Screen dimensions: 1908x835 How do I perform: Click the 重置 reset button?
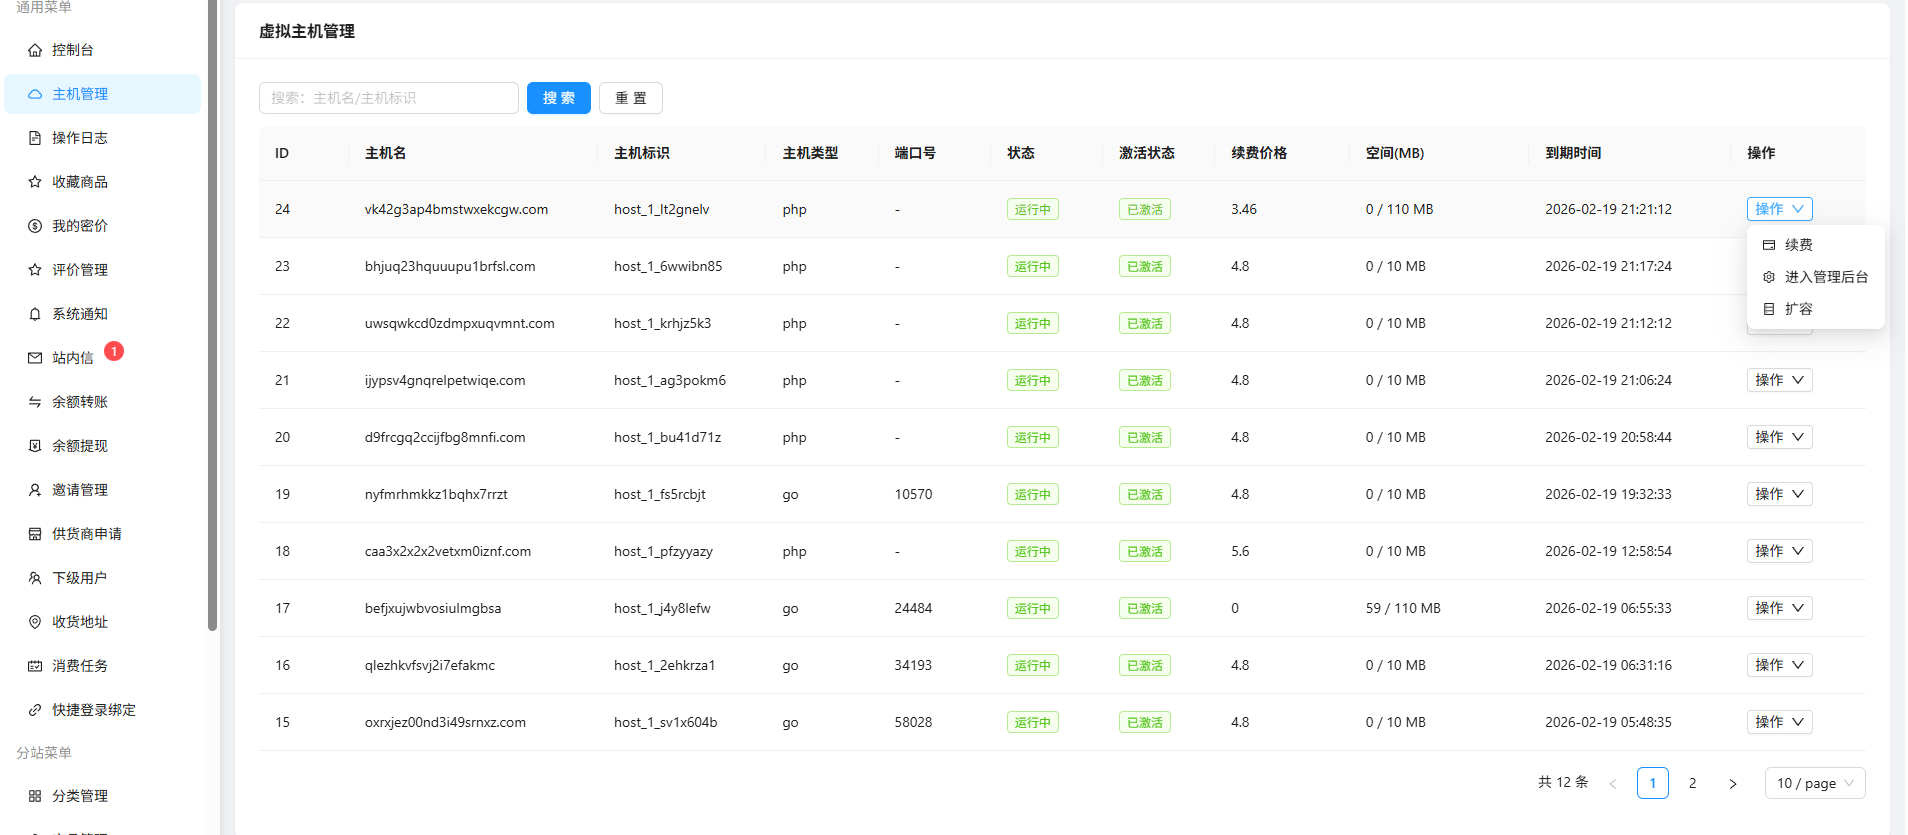pyautogui.click(x=630, y=98)
